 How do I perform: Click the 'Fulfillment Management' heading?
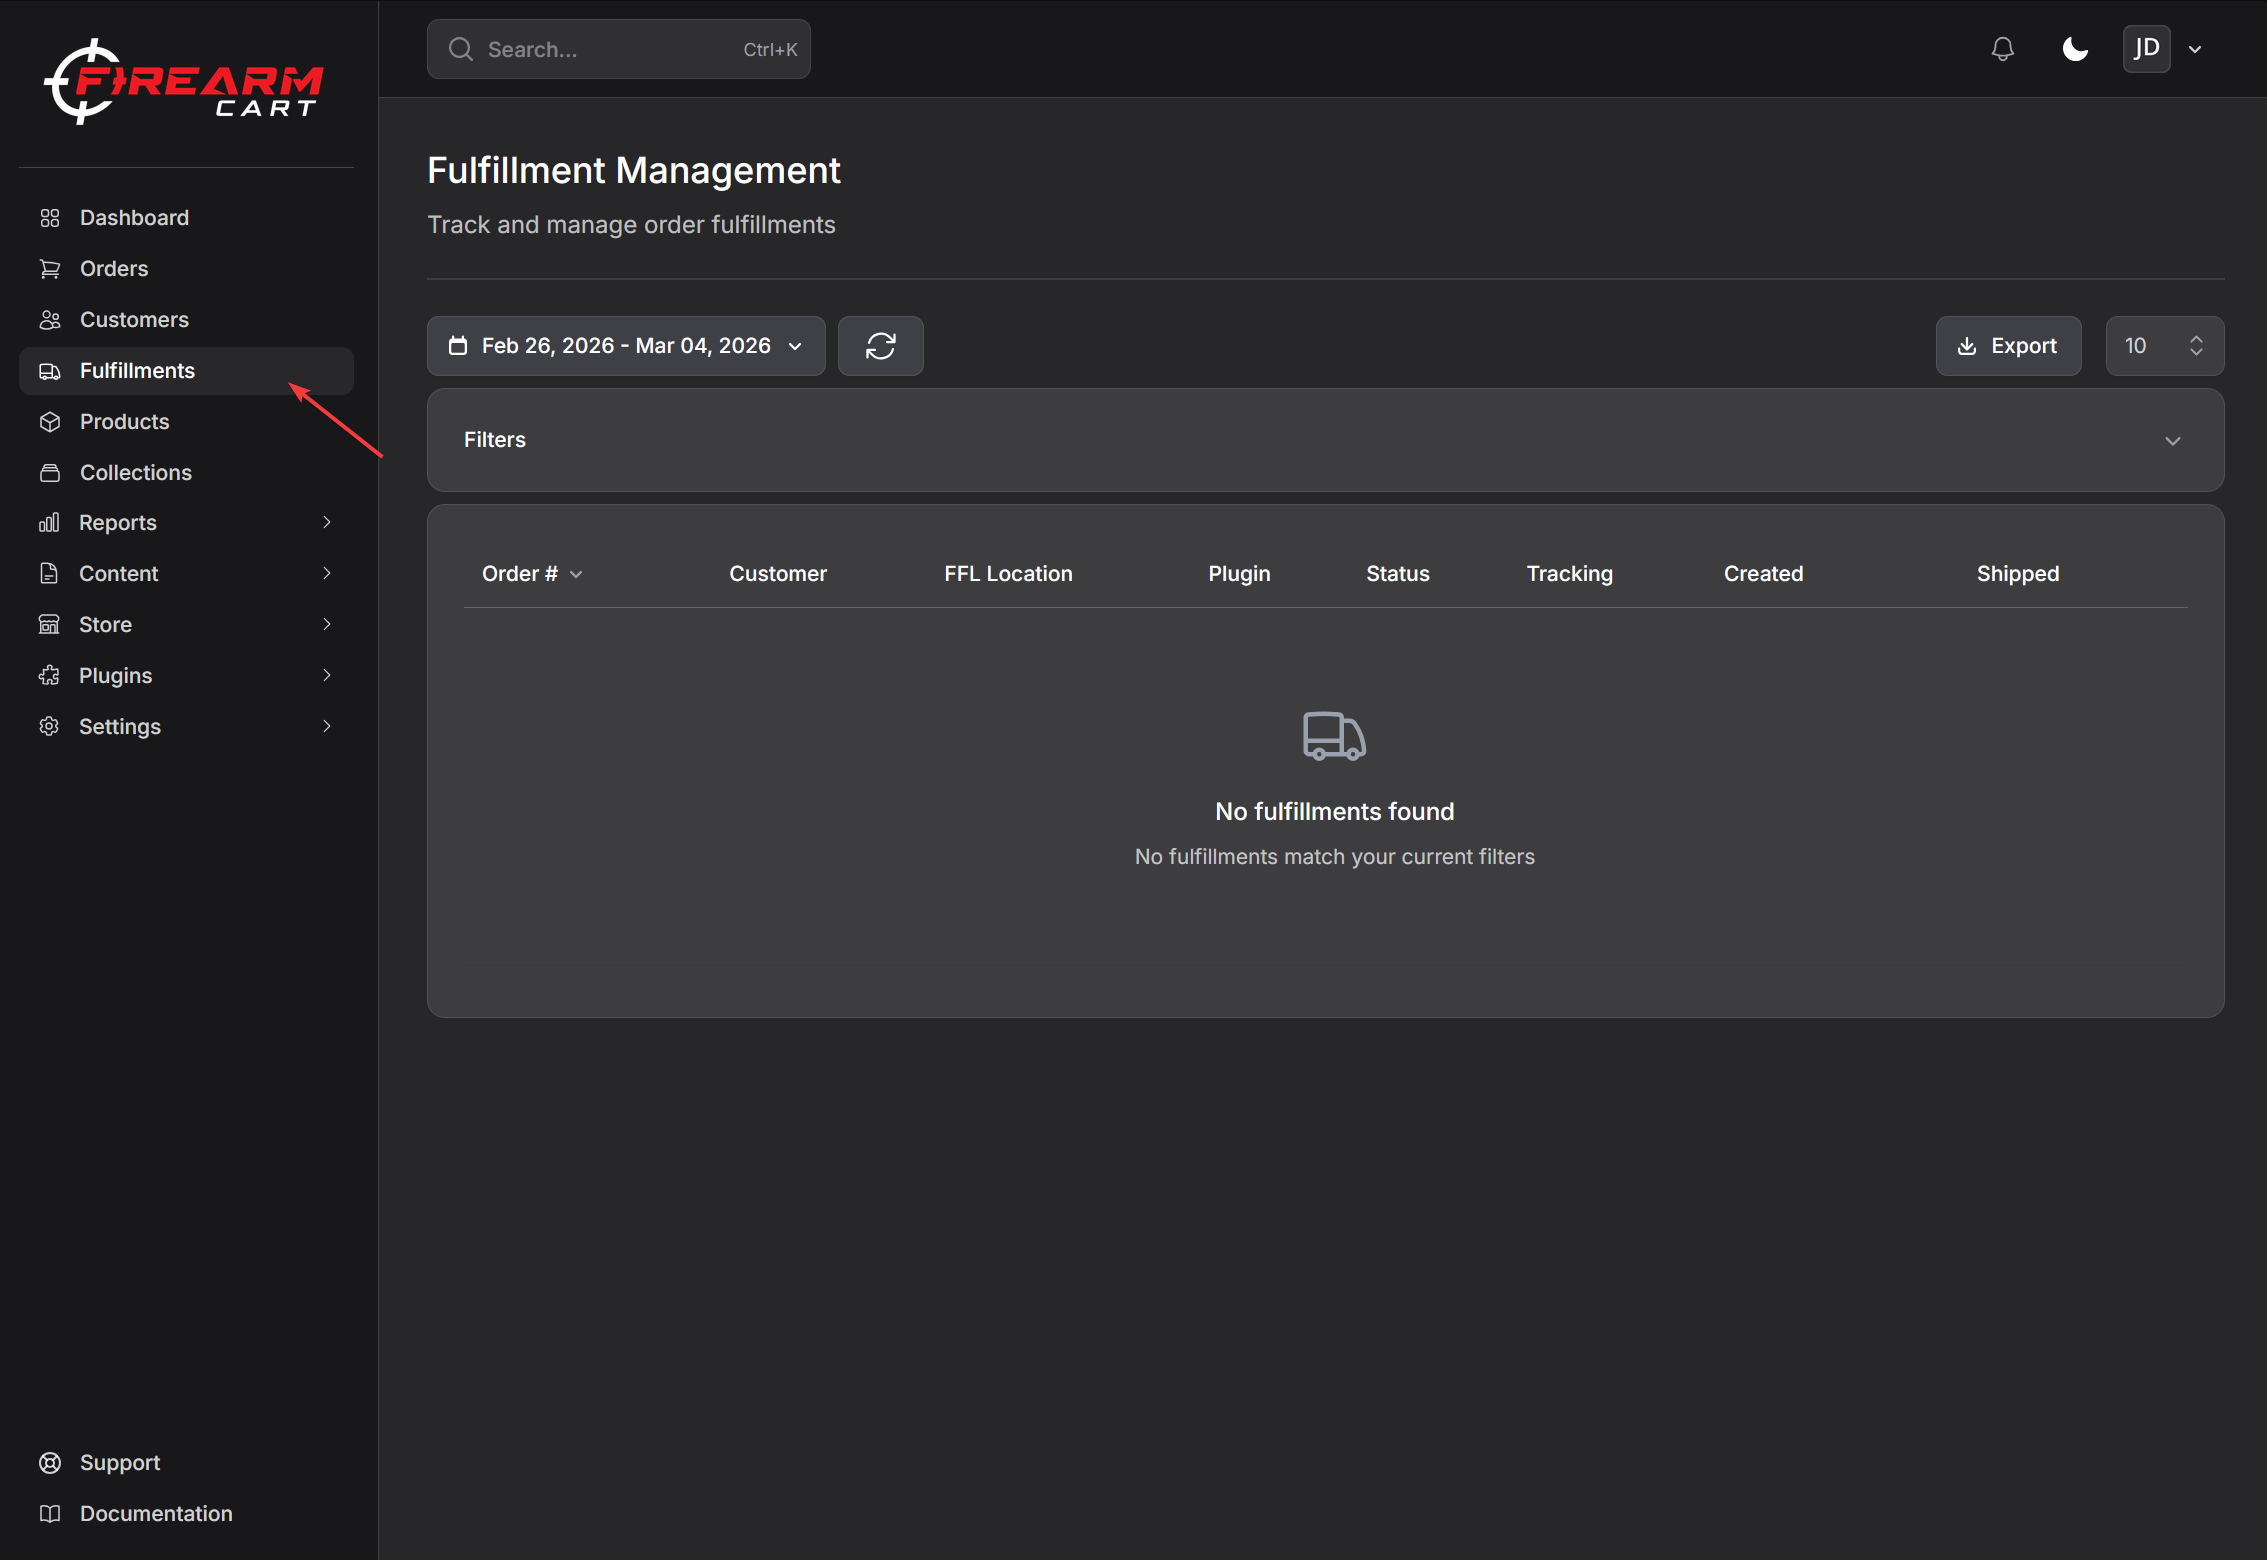pyautogui.click(x=634, y=171)
